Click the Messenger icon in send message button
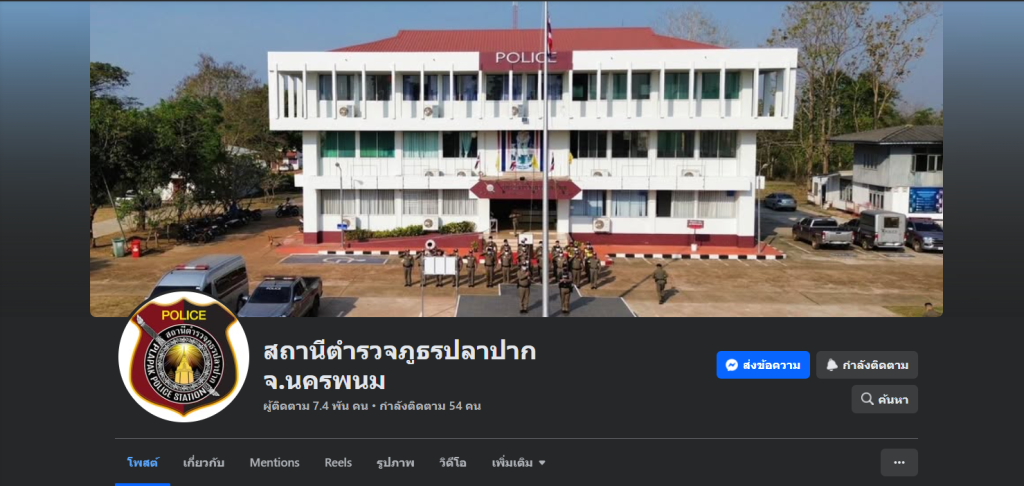This screenshot has width=1024, height=486. coord(731,365)
